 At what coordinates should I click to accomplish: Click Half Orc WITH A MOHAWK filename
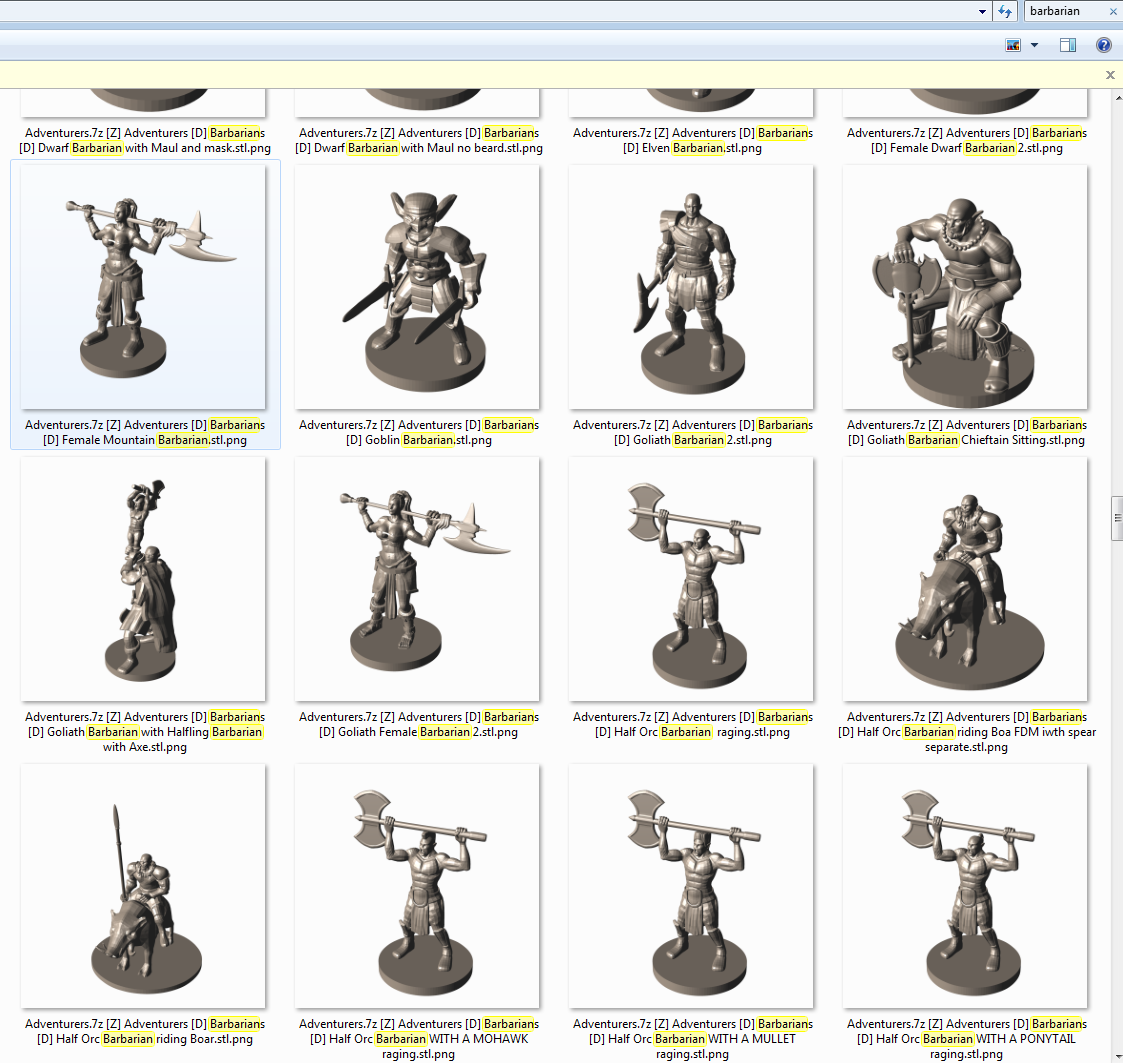(419, 1039)
